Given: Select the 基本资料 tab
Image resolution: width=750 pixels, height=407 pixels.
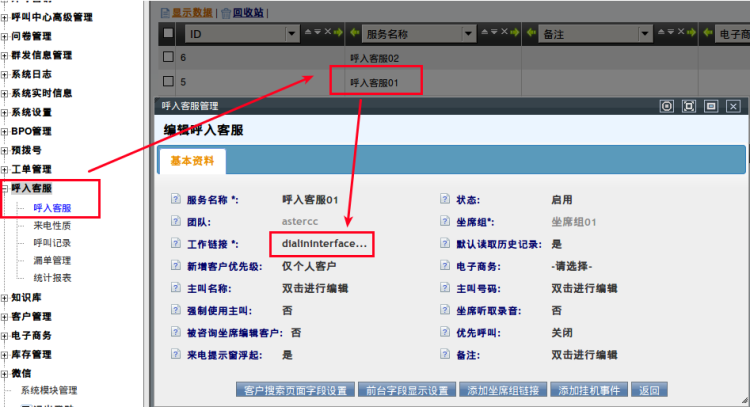Looking at the screenshot, I should click(192, 161).
